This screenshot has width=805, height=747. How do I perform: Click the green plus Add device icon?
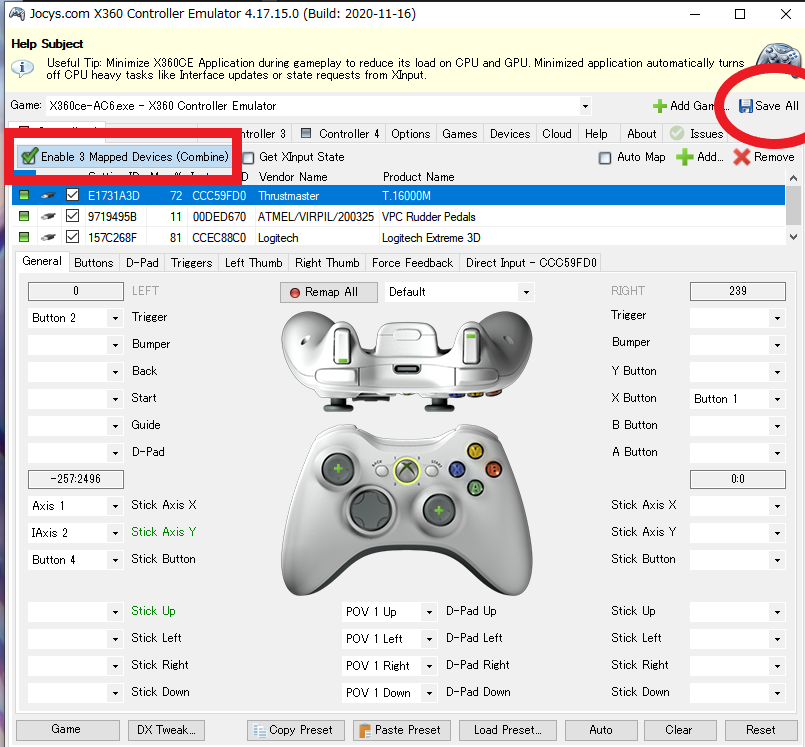[x=684, y=157]
